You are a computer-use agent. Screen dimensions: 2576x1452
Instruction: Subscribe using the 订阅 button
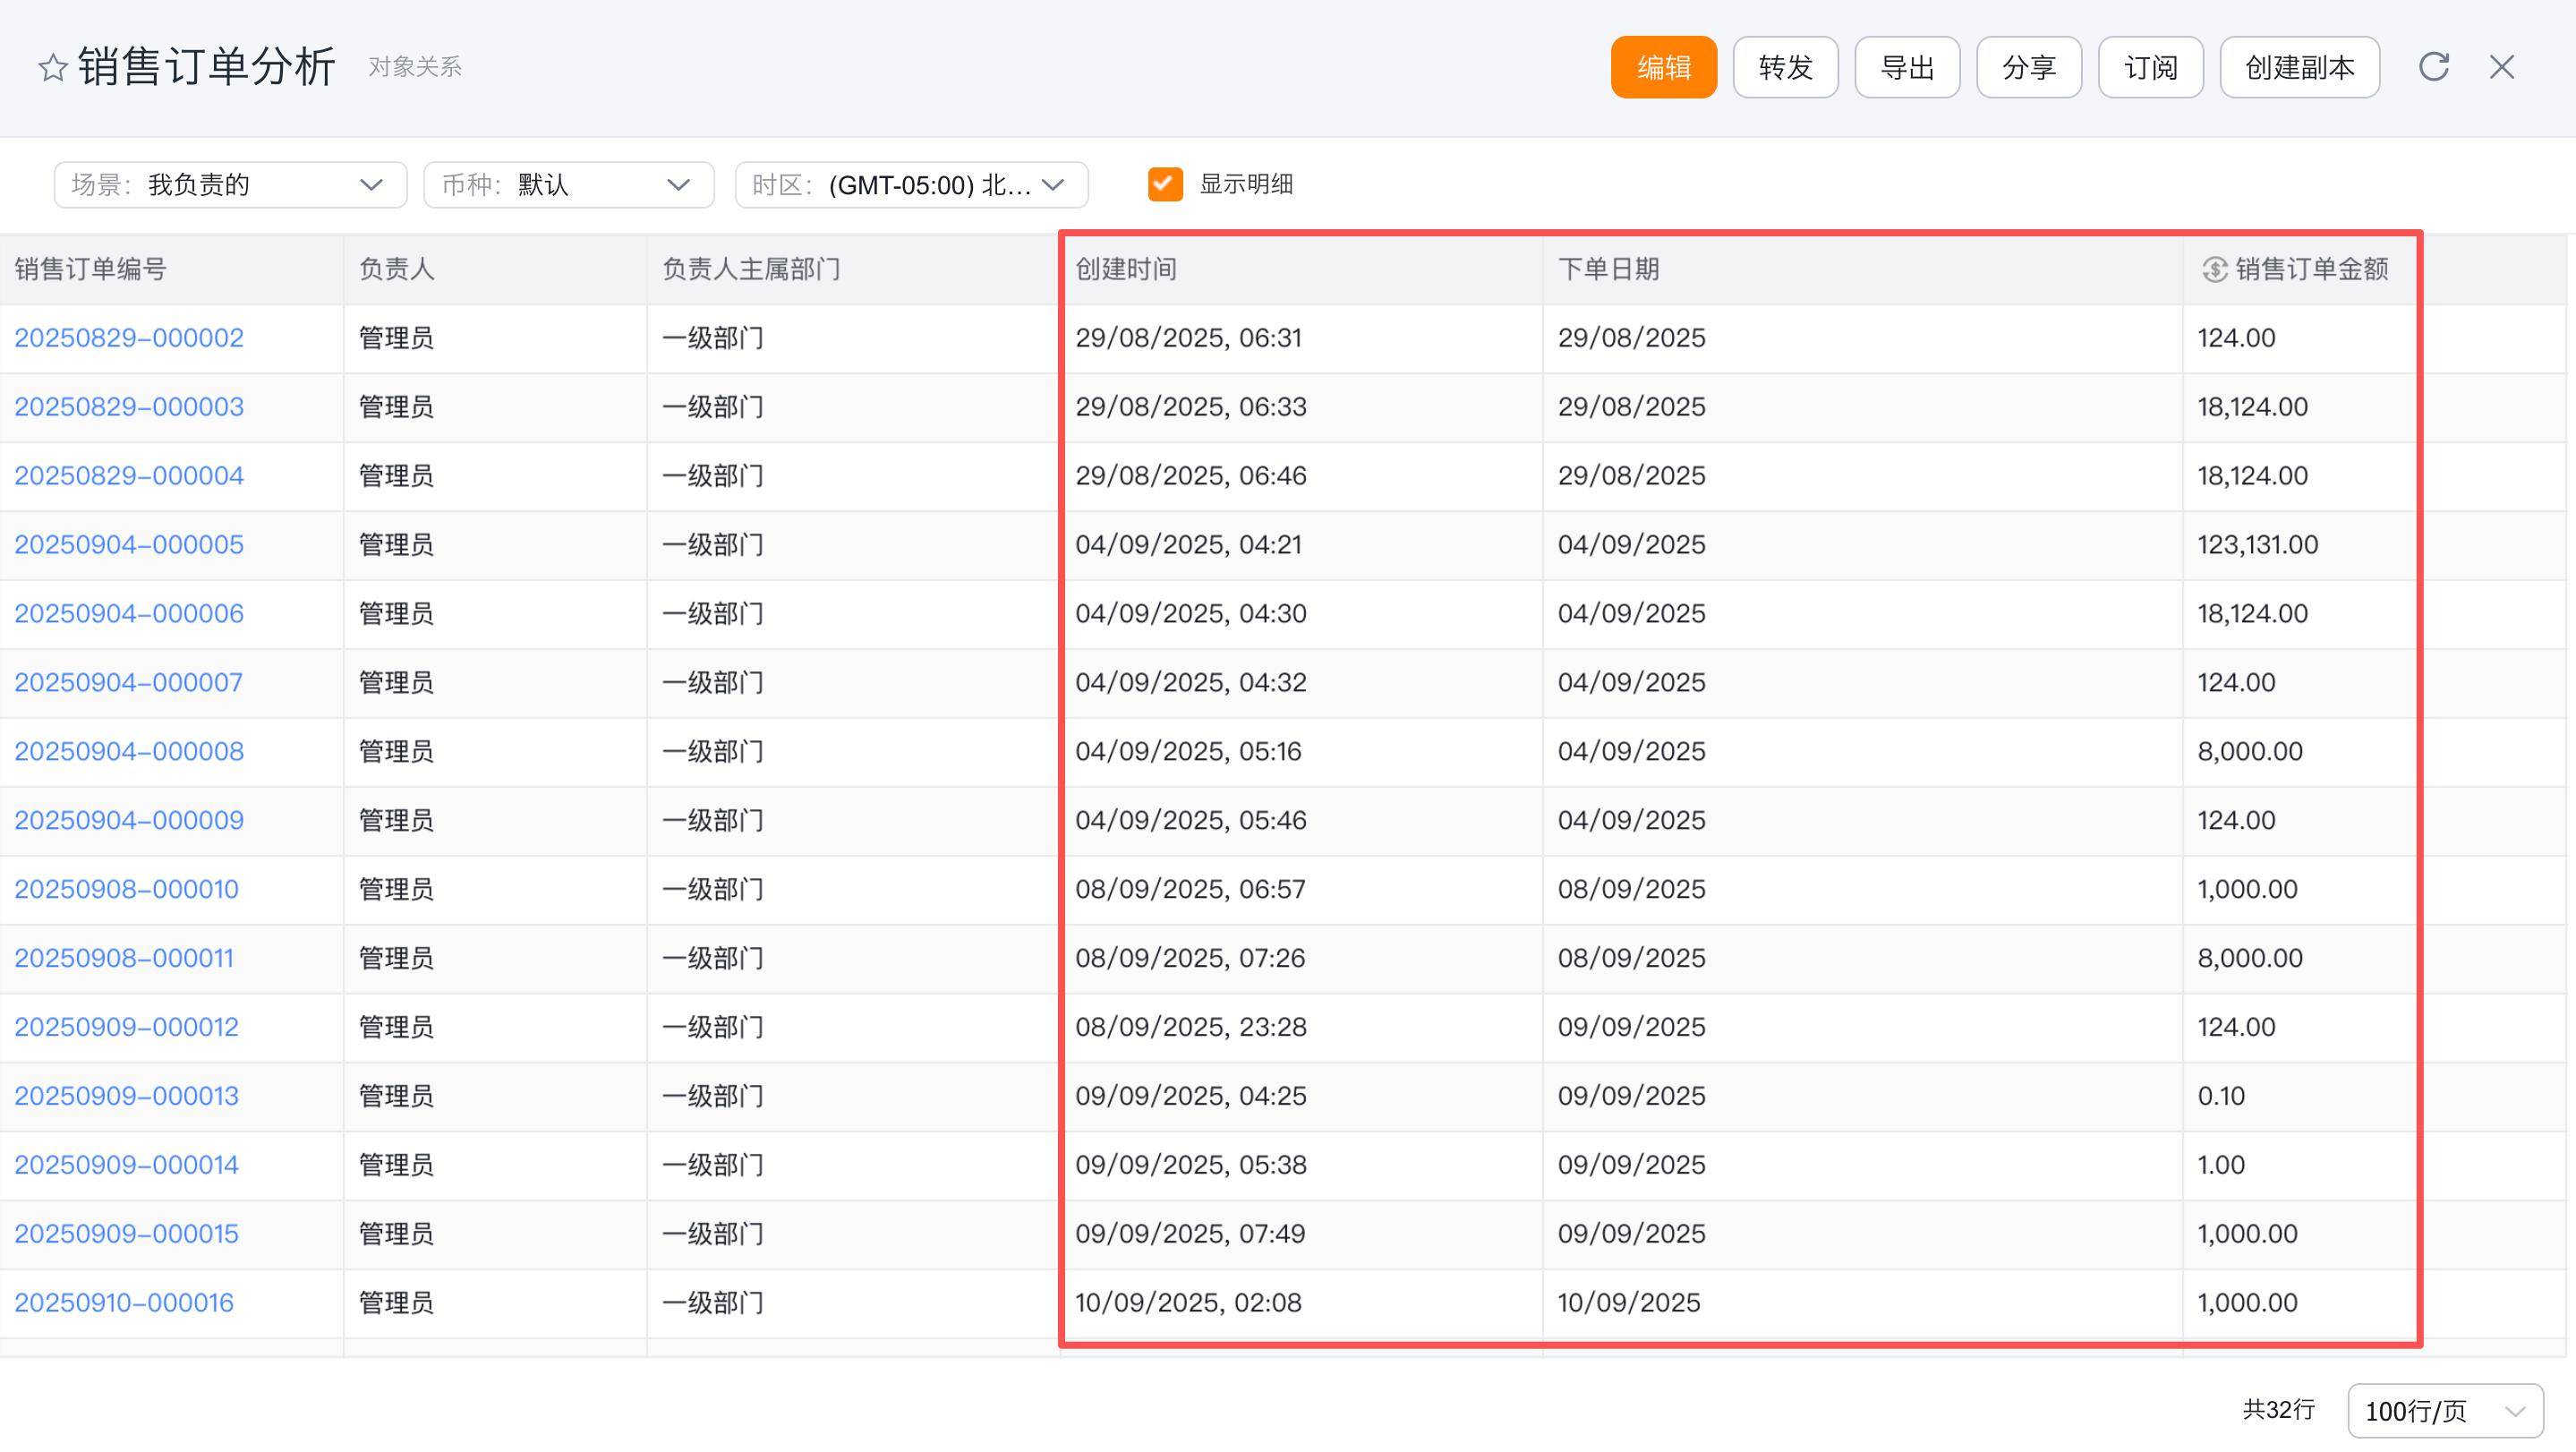pyautogui.click(x=2150, y=67)
